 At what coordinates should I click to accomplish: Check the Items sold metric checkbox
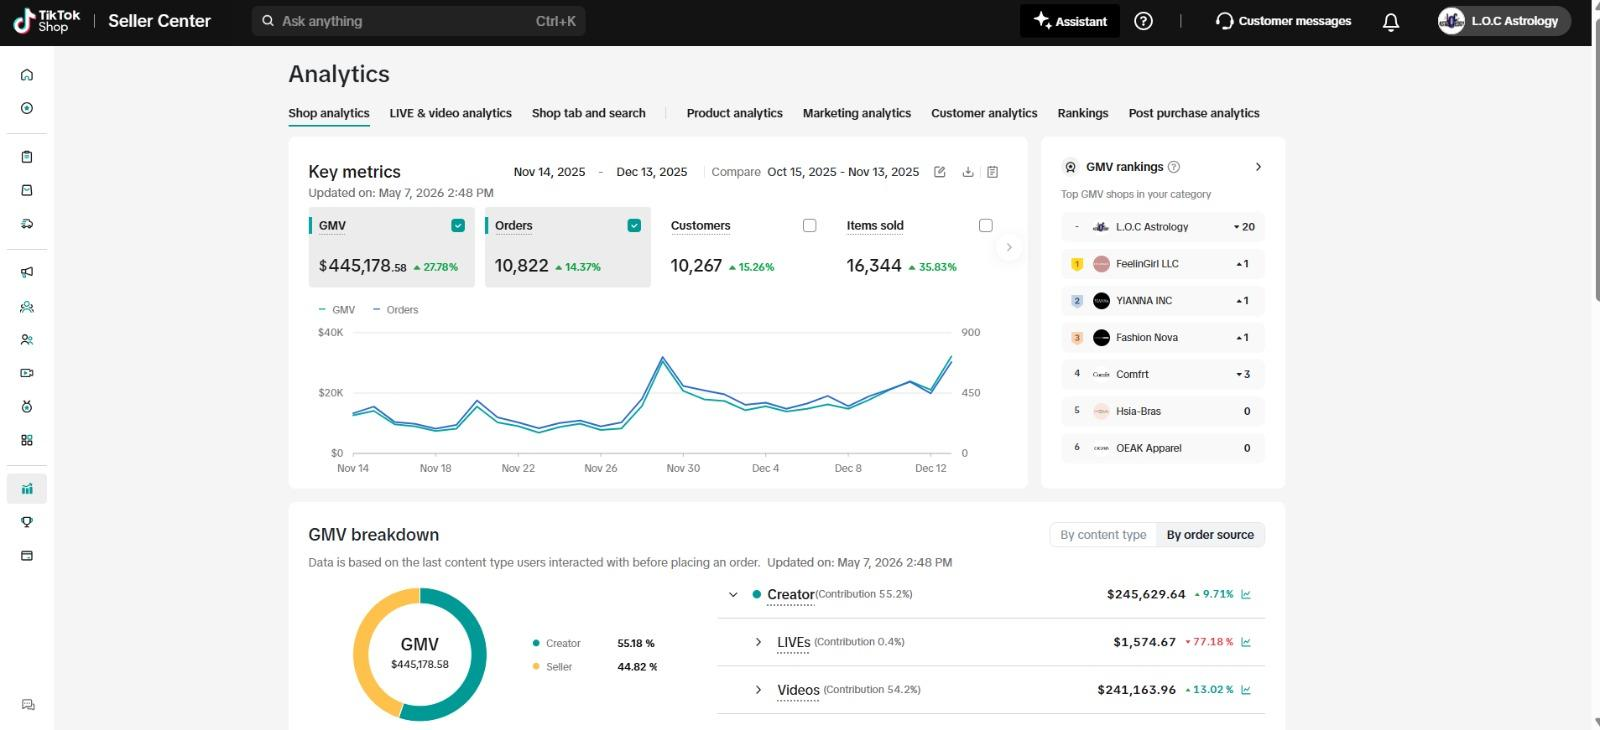pos(986,226)
